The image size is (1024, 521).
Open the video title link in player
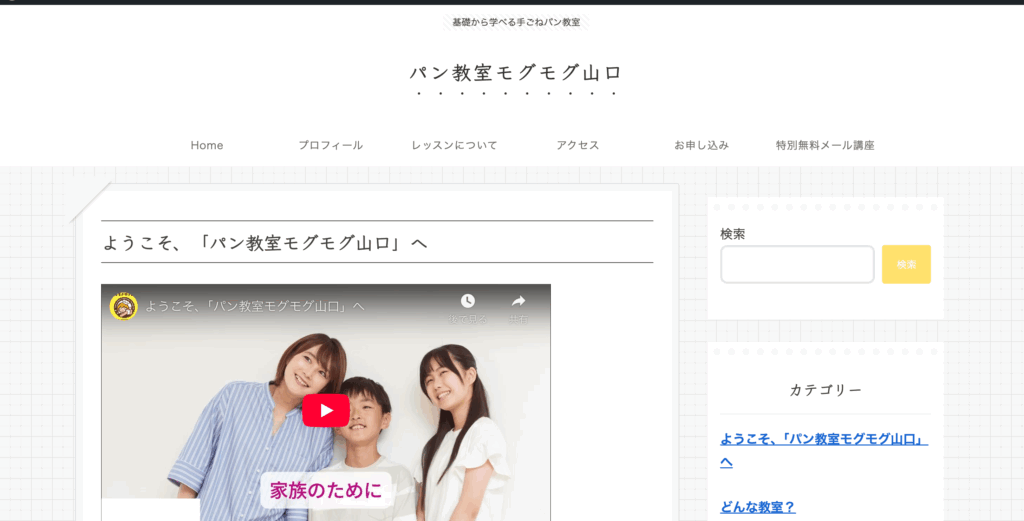[255, 306]
